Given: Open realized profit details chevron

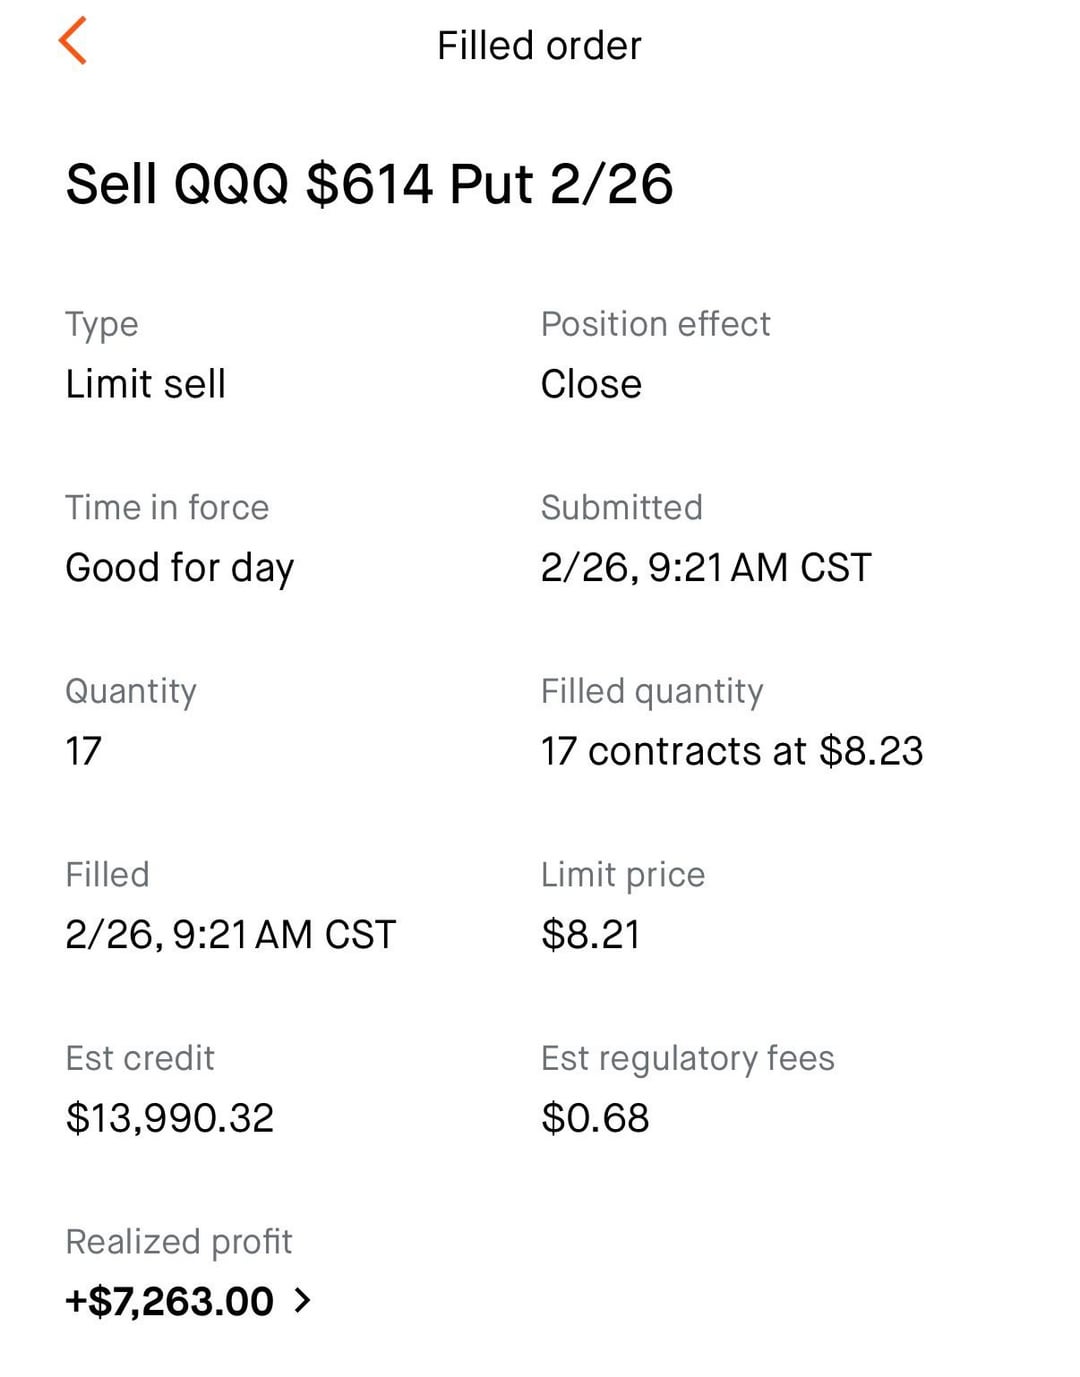Looking at the screenshot, I should tap(303, 1300).
